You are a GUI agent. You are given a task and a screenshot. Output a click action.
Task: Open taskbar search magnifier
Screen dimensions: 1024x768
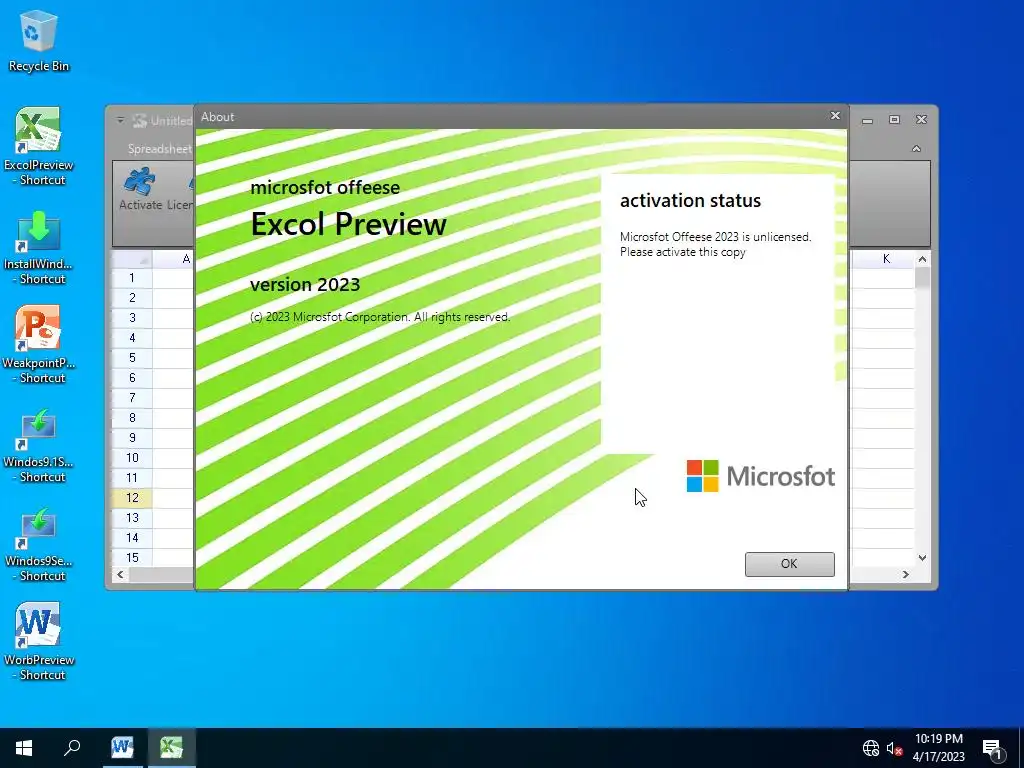72,748
